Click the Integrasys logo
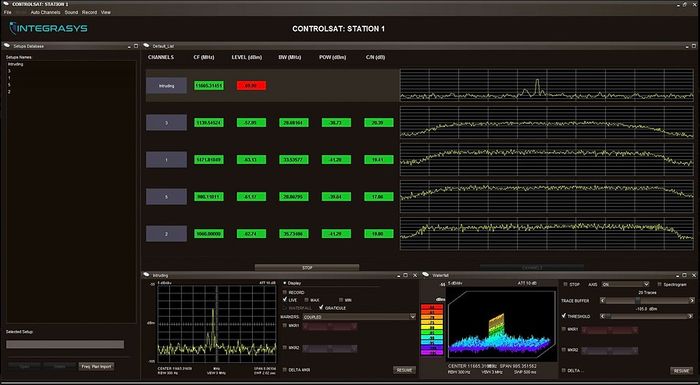700x385 pixels. (48, 29)
